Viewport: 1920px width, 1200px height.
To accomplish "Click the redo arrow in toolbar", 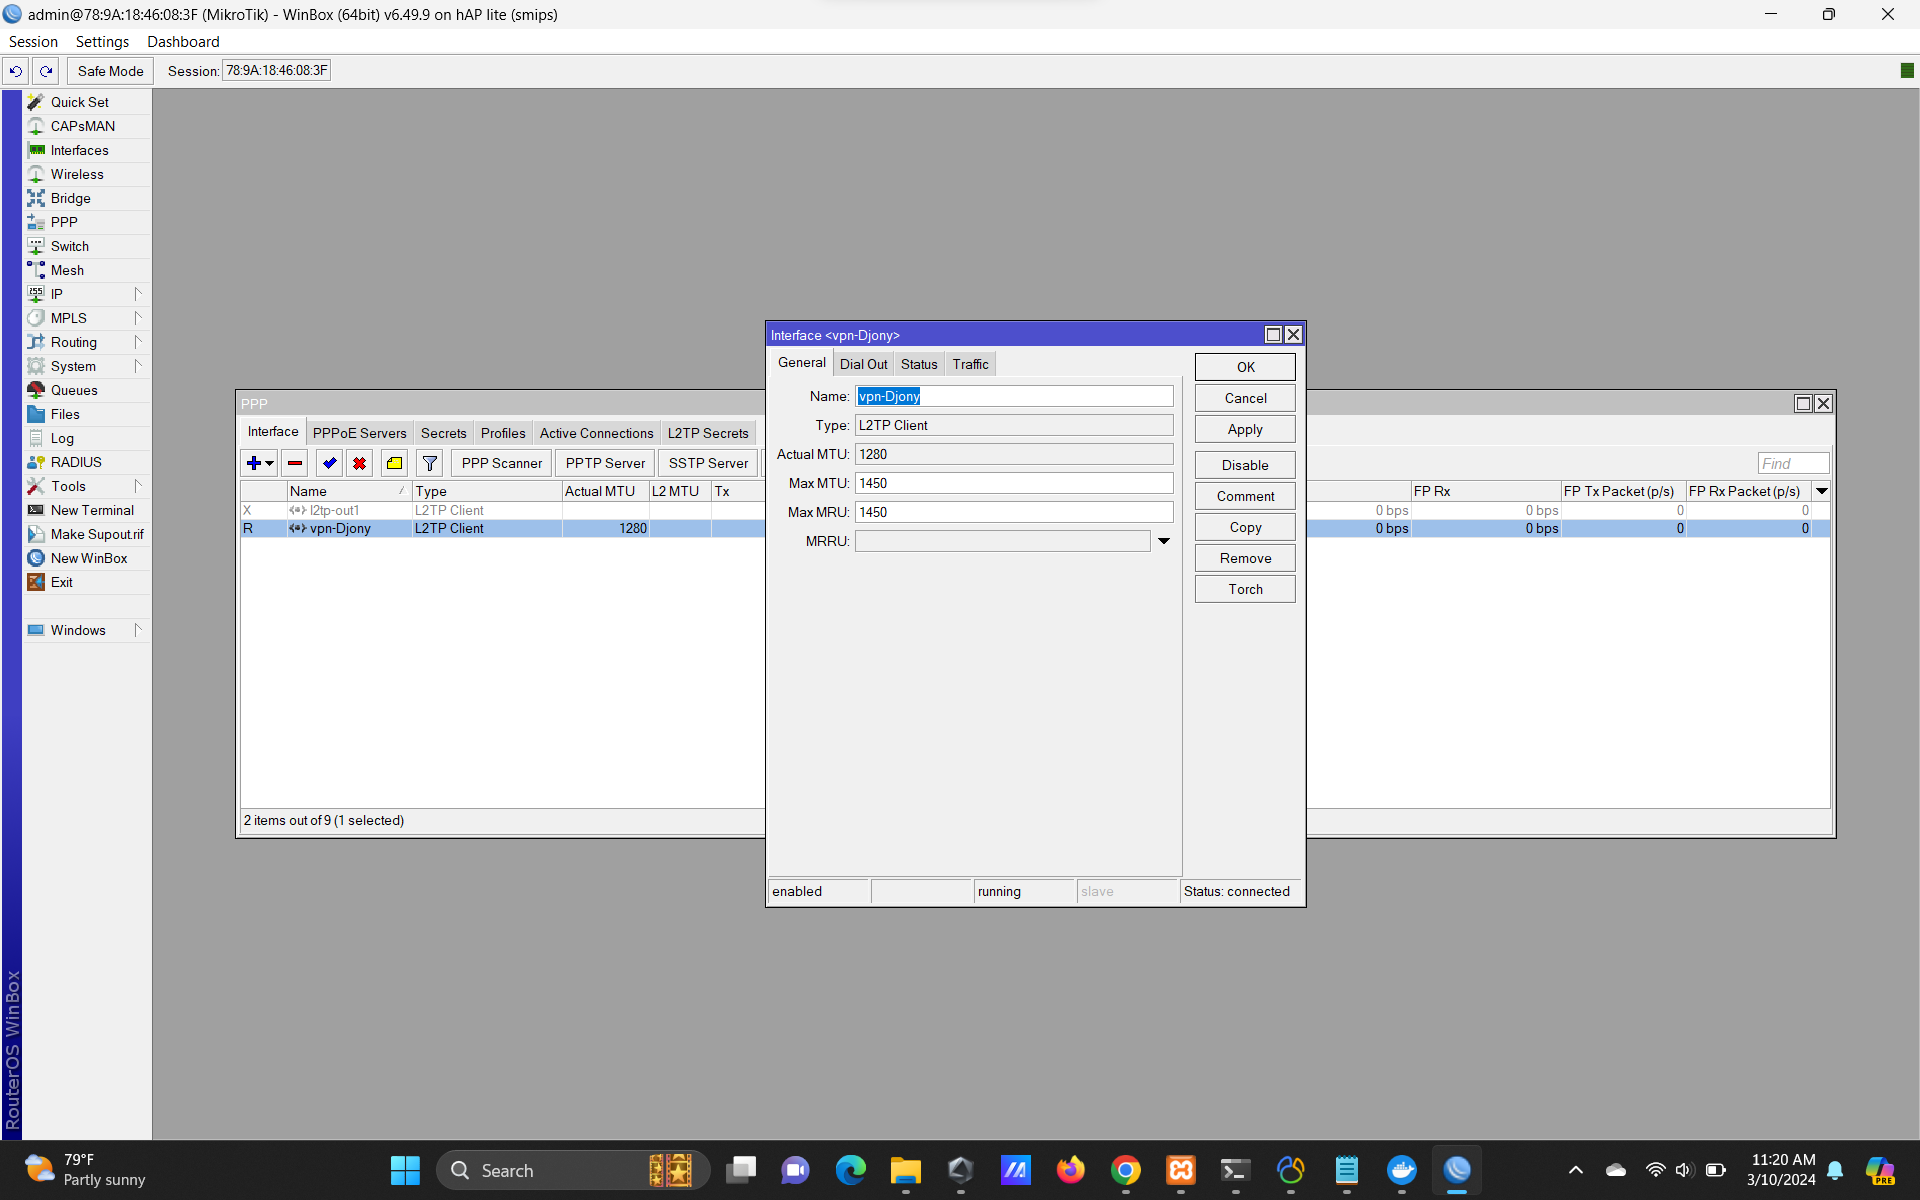I will [46, 71].
